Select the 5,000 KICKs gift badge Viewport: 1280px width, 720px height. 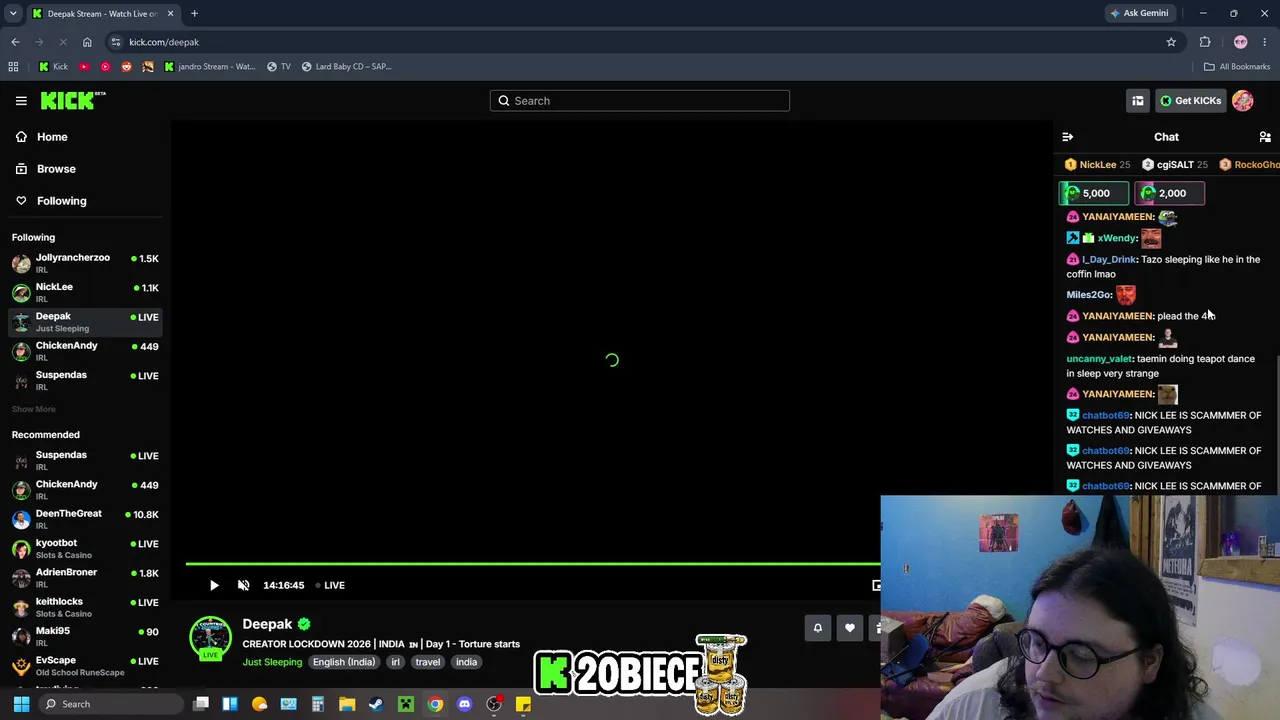click(1094, 193)
